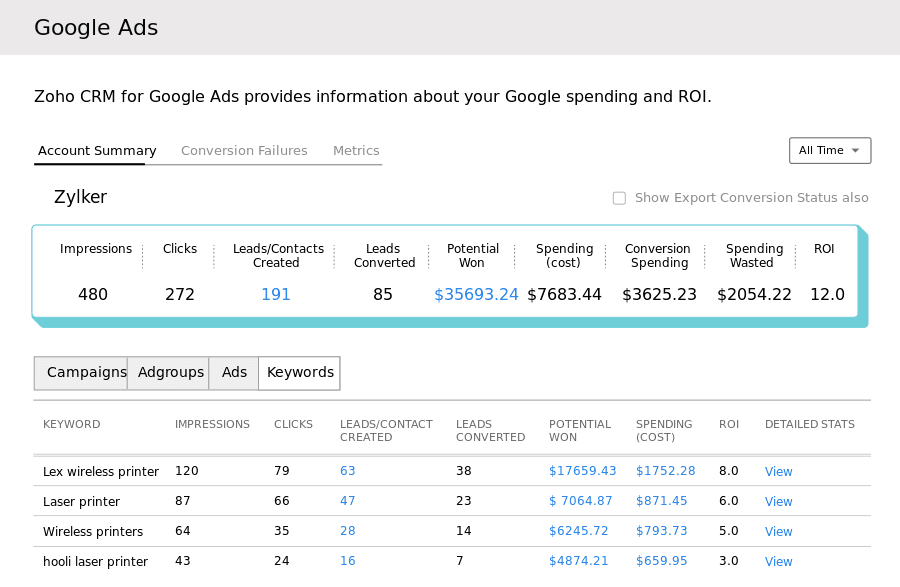View detailed stats for Laser printer
900x587 pixels.
(778, 502)
